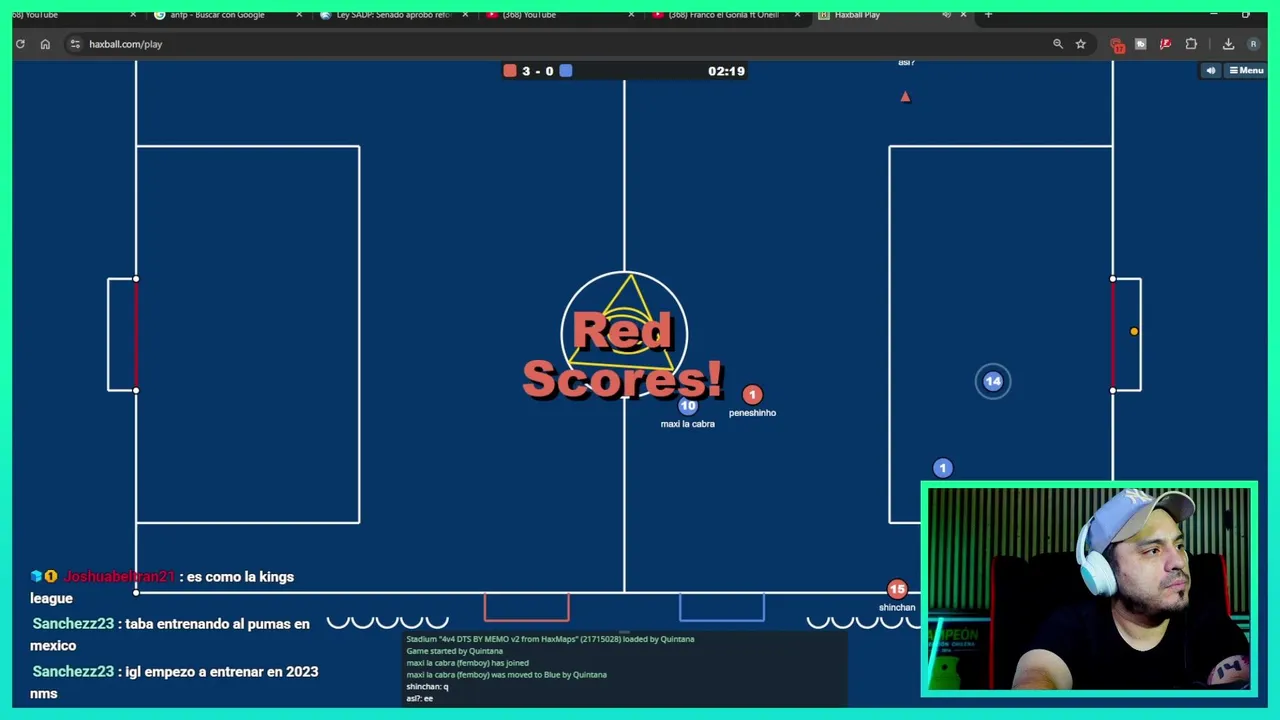Close the Franco el Gorila tab
This screenshot has height=720, width=1280.
click(x=797, y=15)
